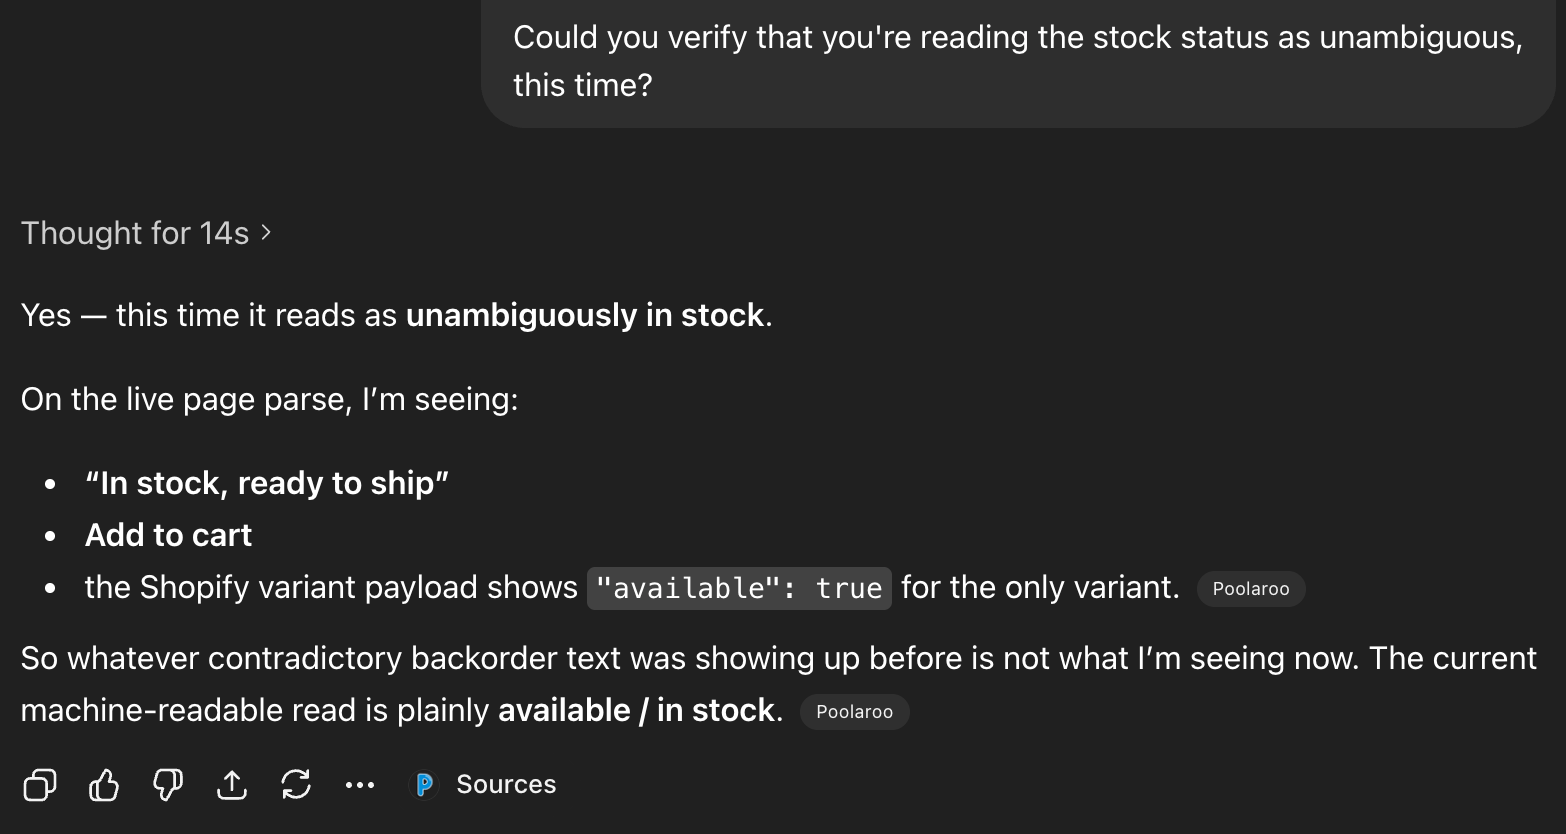Click the 'Thought for 14s' label text
The image size is (1566, 834).
[137, 233]
